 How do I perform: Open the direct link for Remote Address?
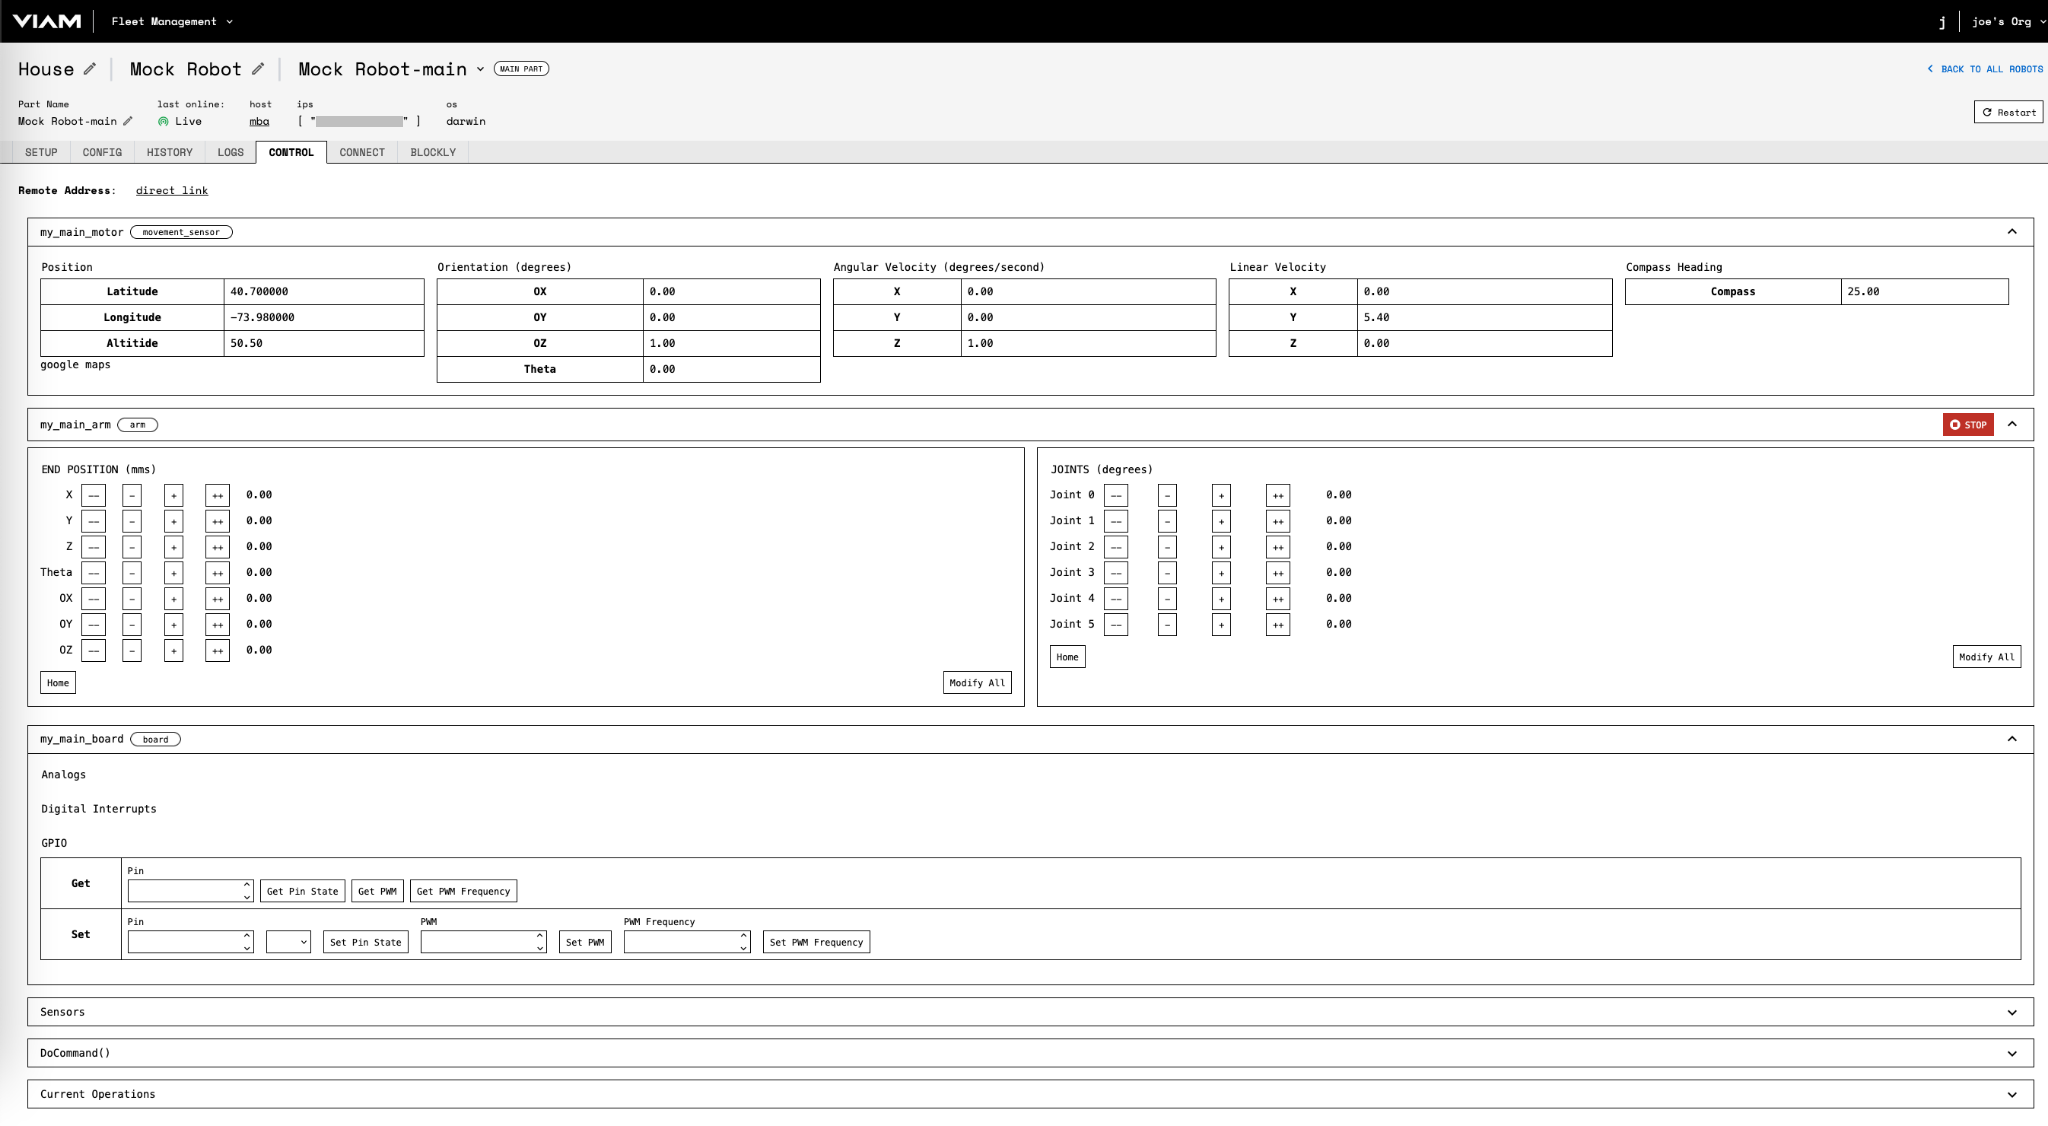pos(171,190)
